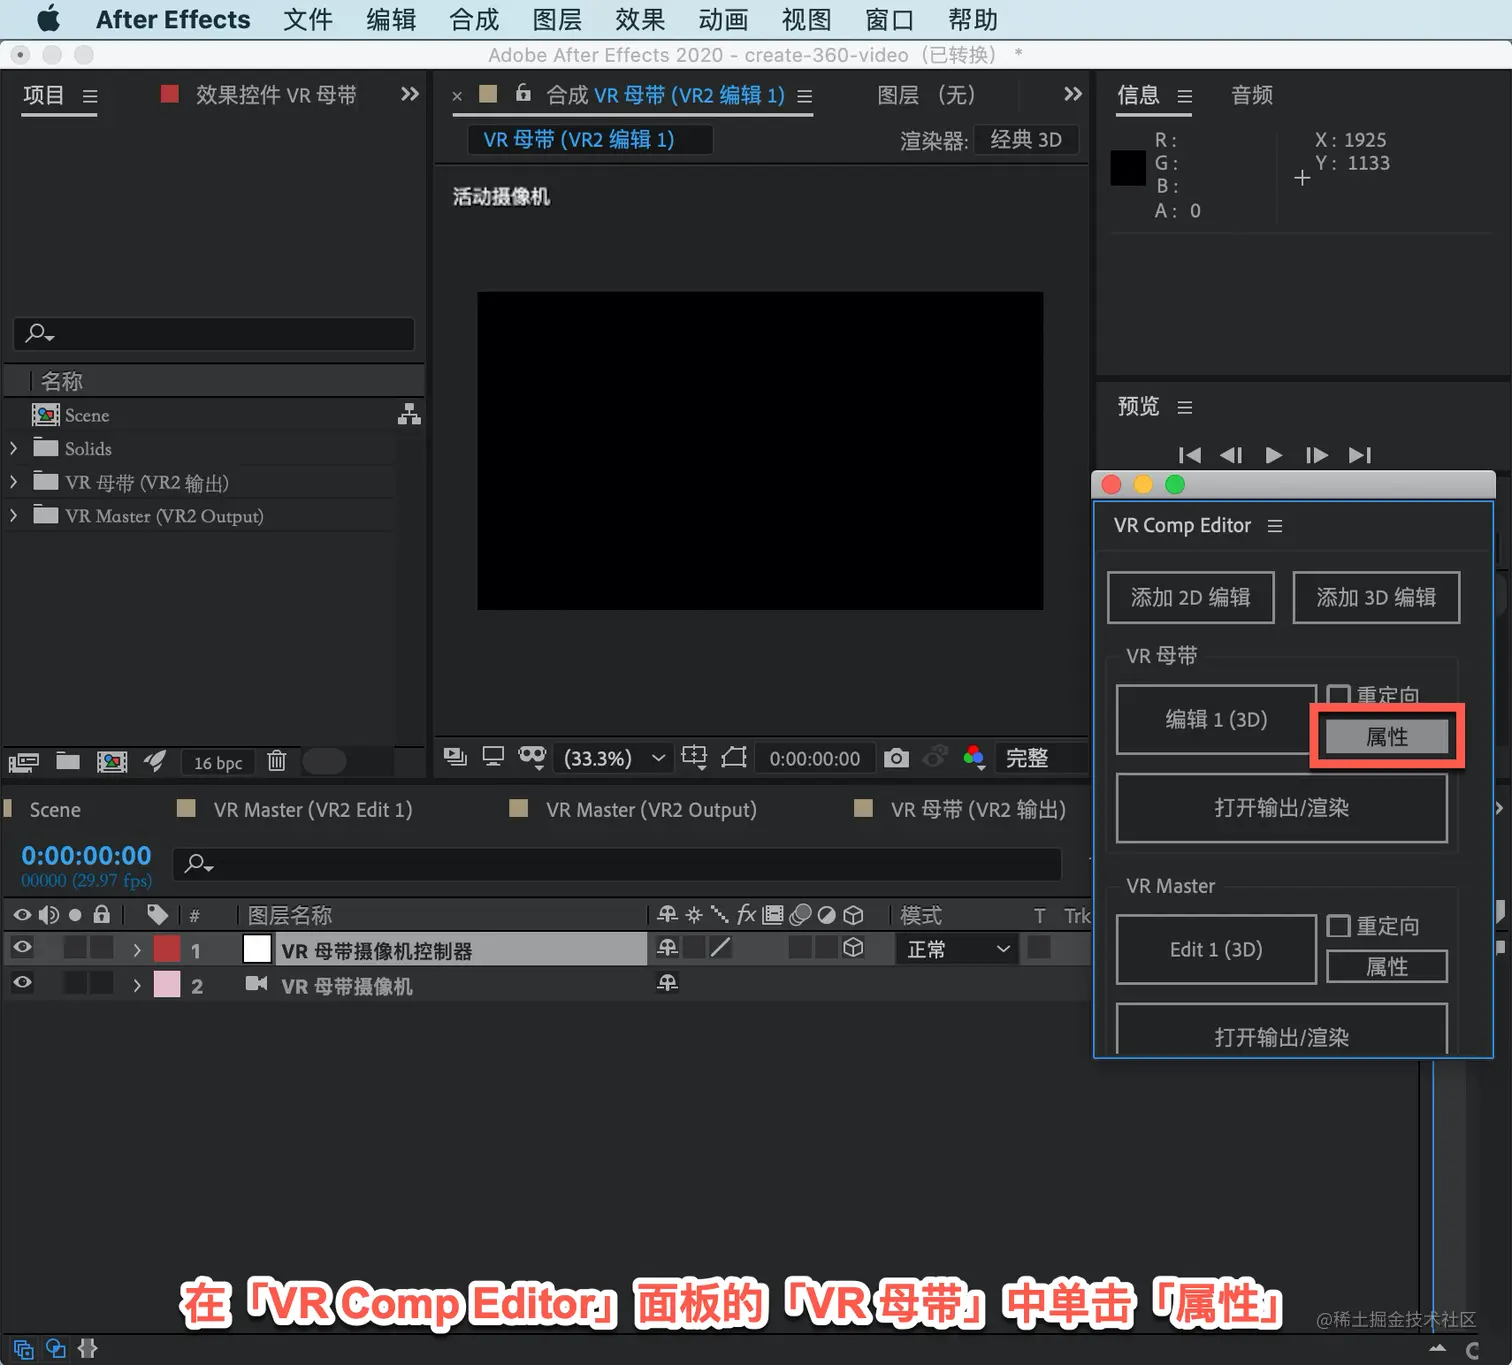This screenshot has height=1365, width=1512.
Task: Open the 合成 menu
Action: (x=474, y=19)
